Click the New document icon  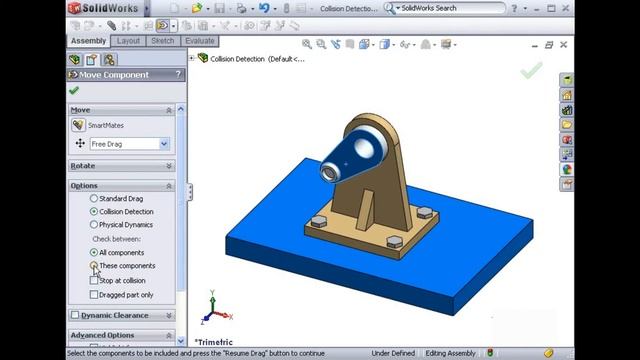coord(174,8)
